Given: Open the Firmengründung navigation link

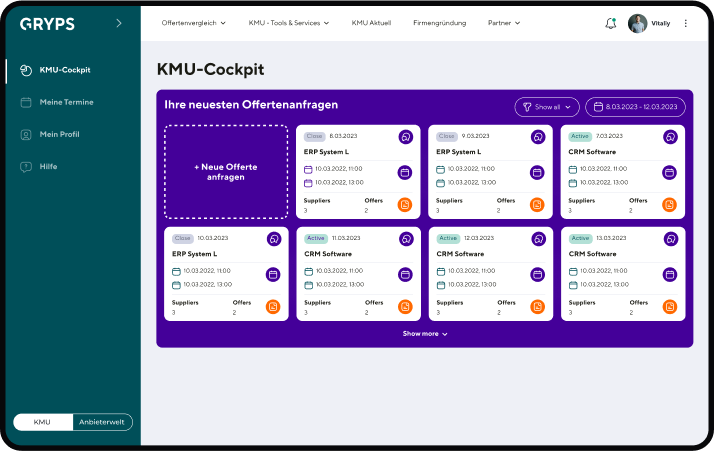Looking at the screenshot, I should (x=439, y=23).
